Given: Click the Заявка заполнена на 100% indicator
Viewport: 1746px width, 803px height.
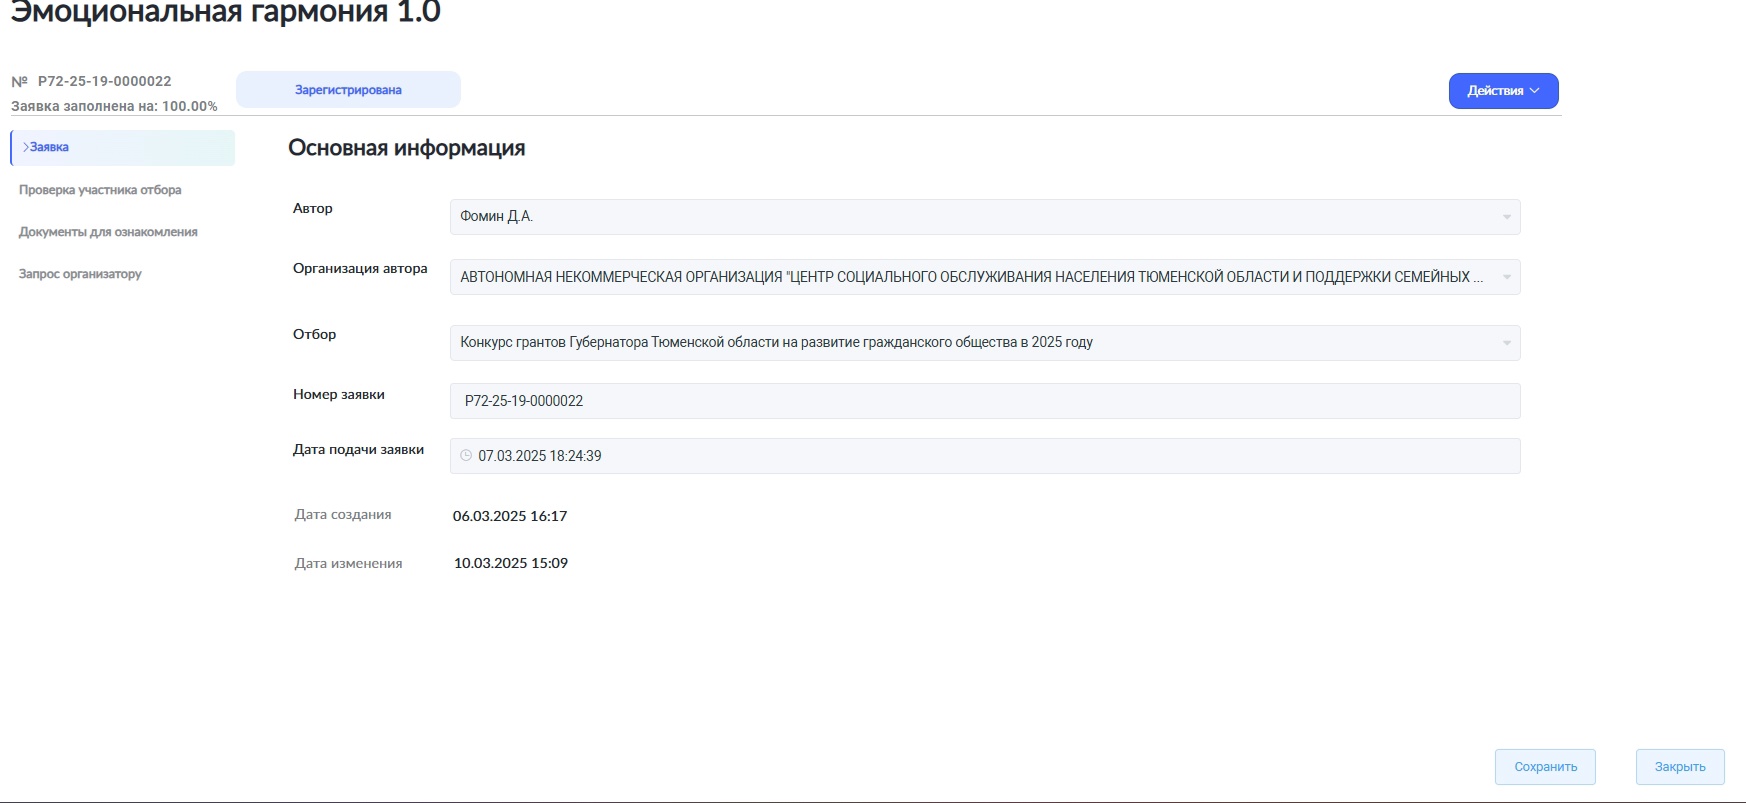Looking at the screenshot, I should click(114, 106).
